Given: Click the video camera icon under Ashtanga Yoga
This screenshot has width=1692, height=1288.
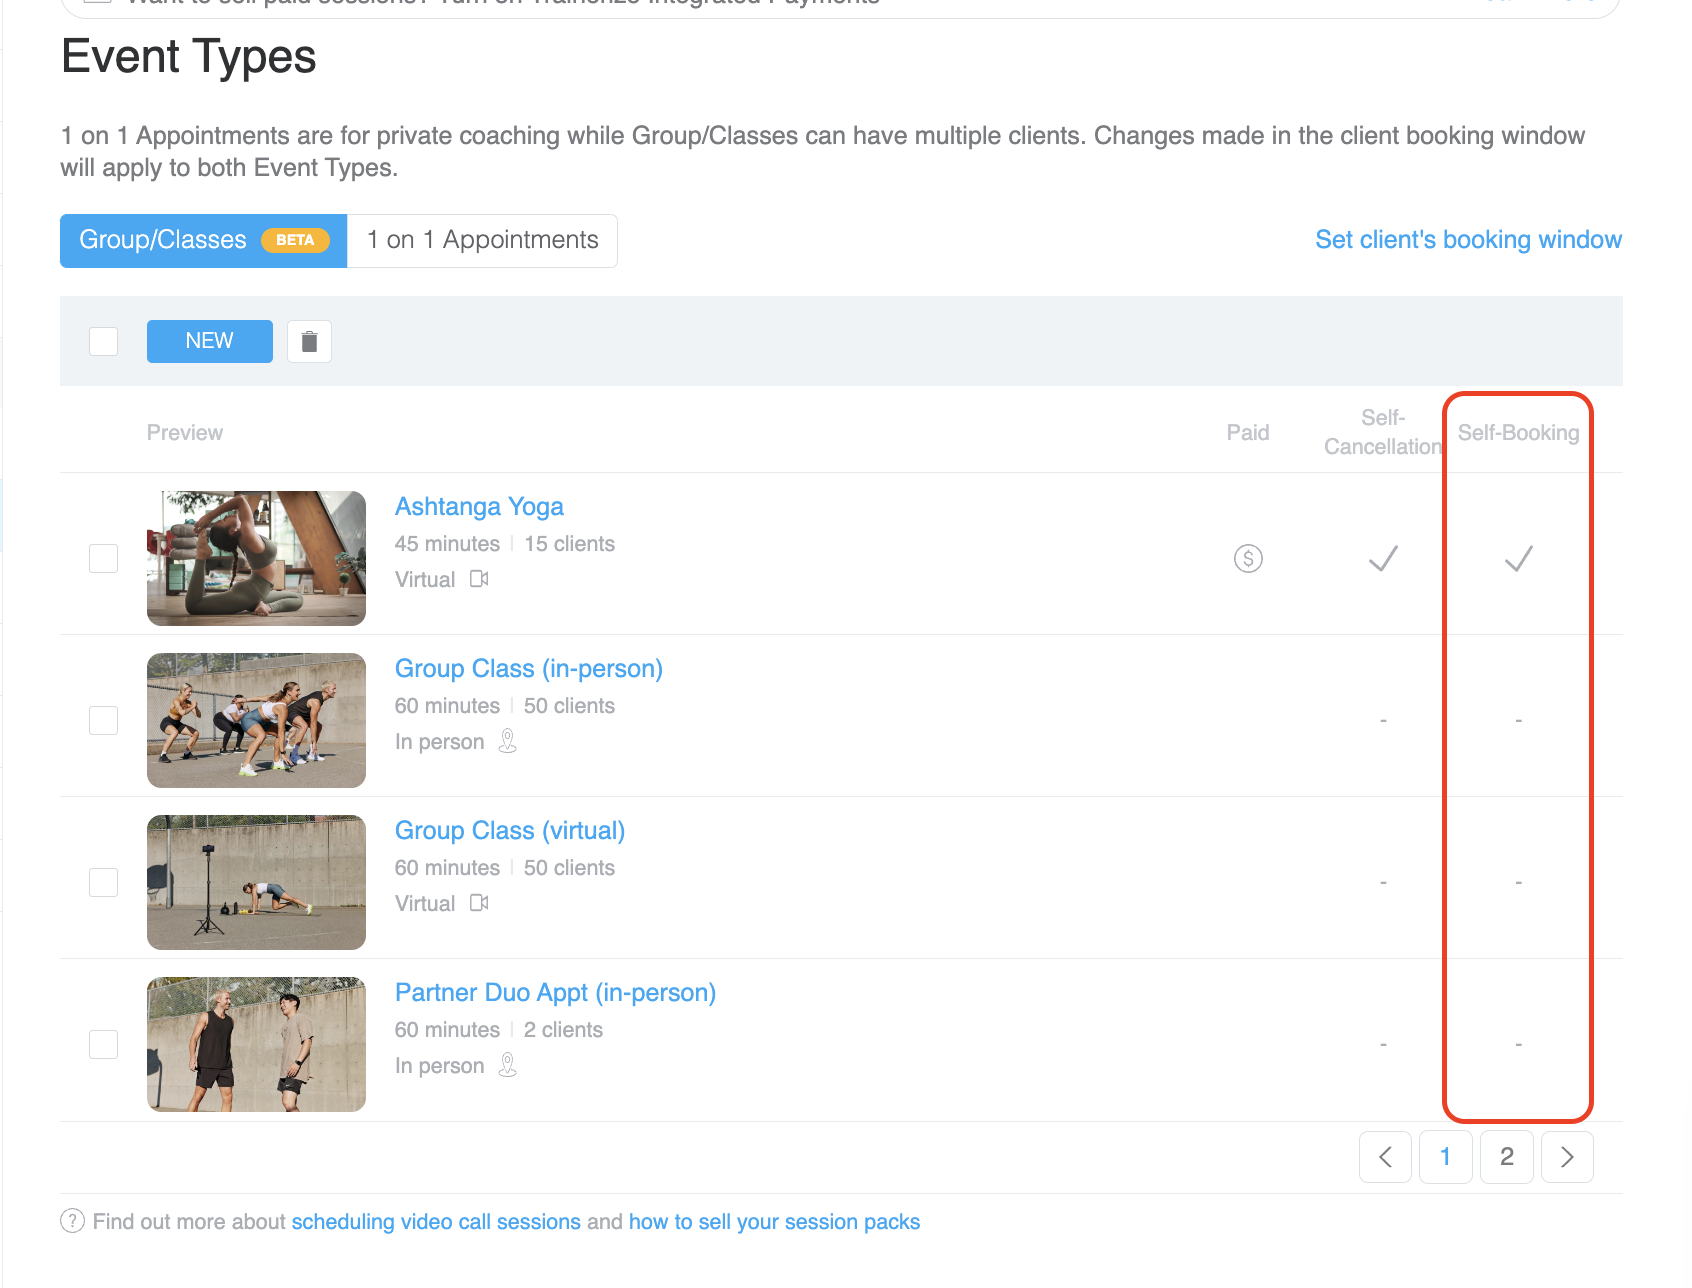Looking at the screenshot, I should (x=480, y=579).
